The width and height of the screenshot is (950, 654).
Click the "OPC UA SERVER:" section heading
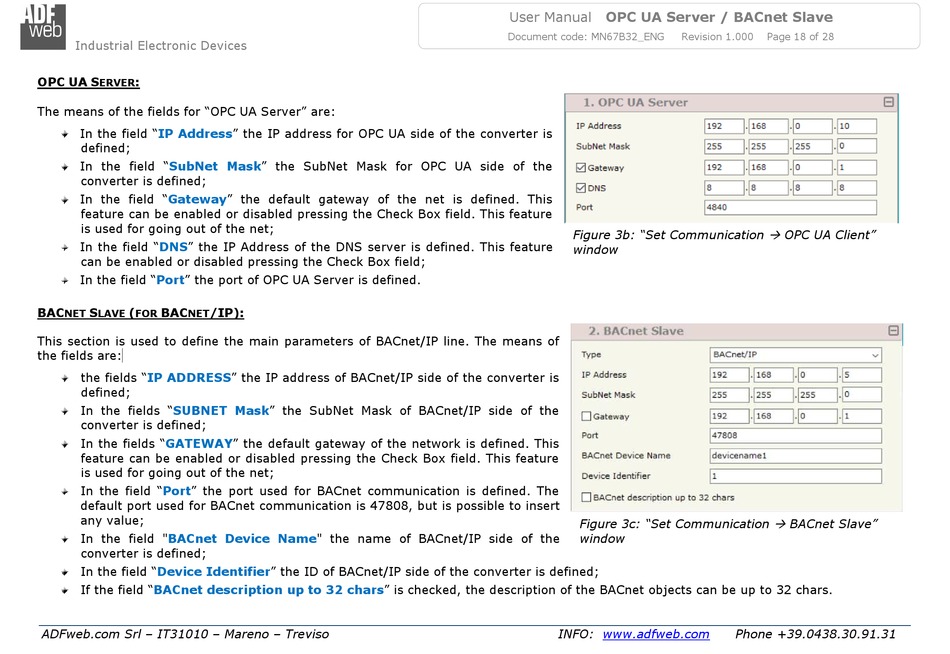tap(88, 82)
